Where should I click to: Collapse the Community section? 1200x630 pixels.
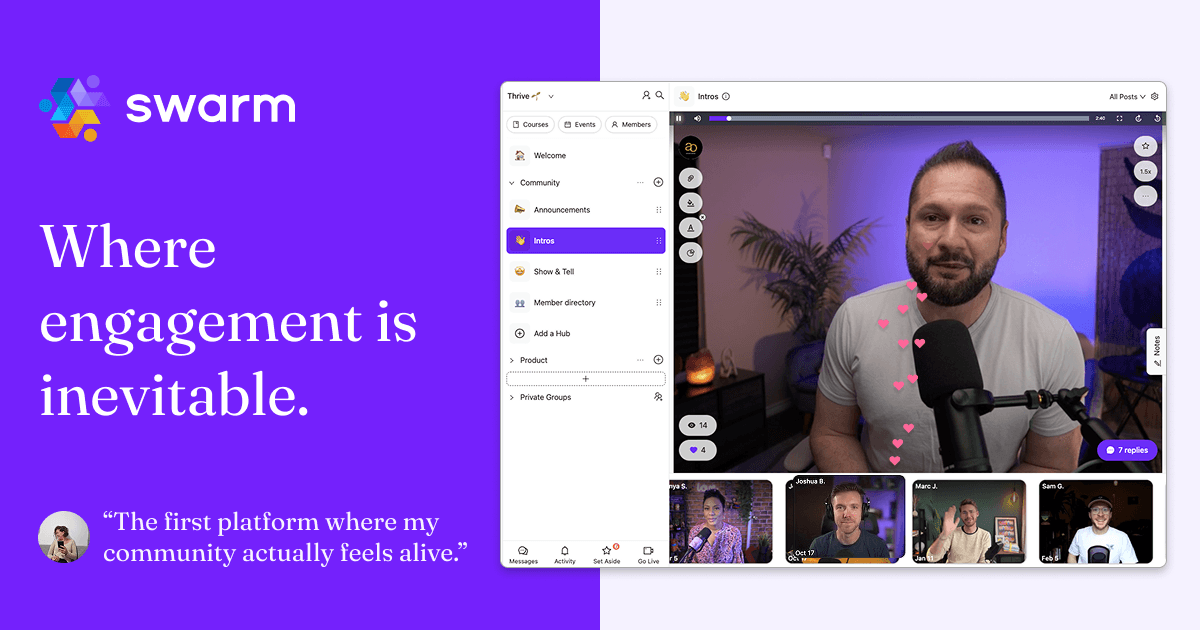(512, 183)
